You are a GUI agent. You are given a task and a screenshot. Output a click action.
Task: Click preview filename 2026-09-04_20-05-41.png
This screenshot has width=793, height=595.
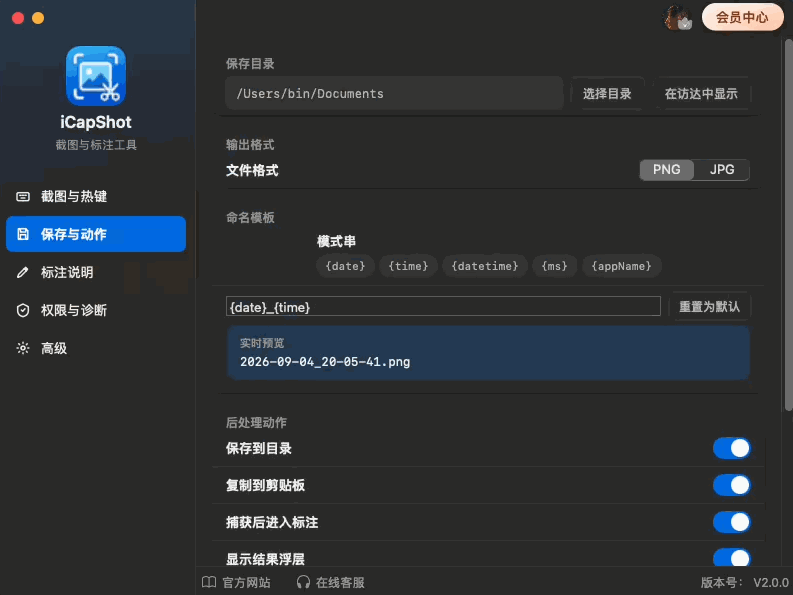click(x=325, y=362)
